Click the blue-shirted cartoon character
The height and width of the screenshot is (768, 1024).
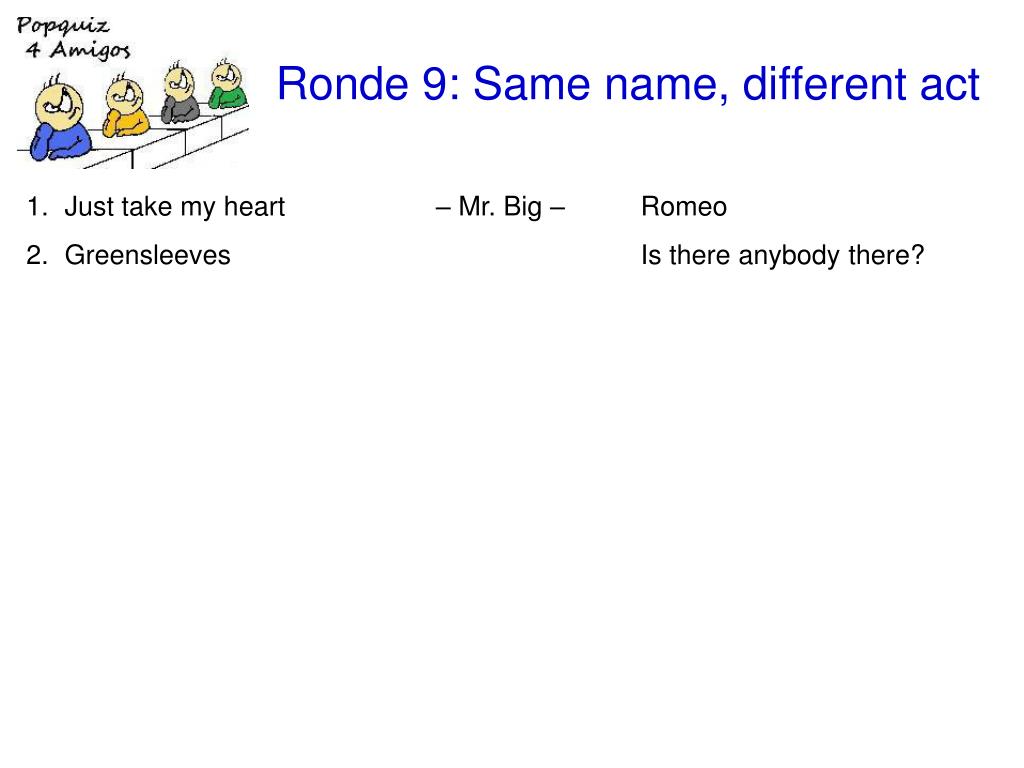pos(60,120)
